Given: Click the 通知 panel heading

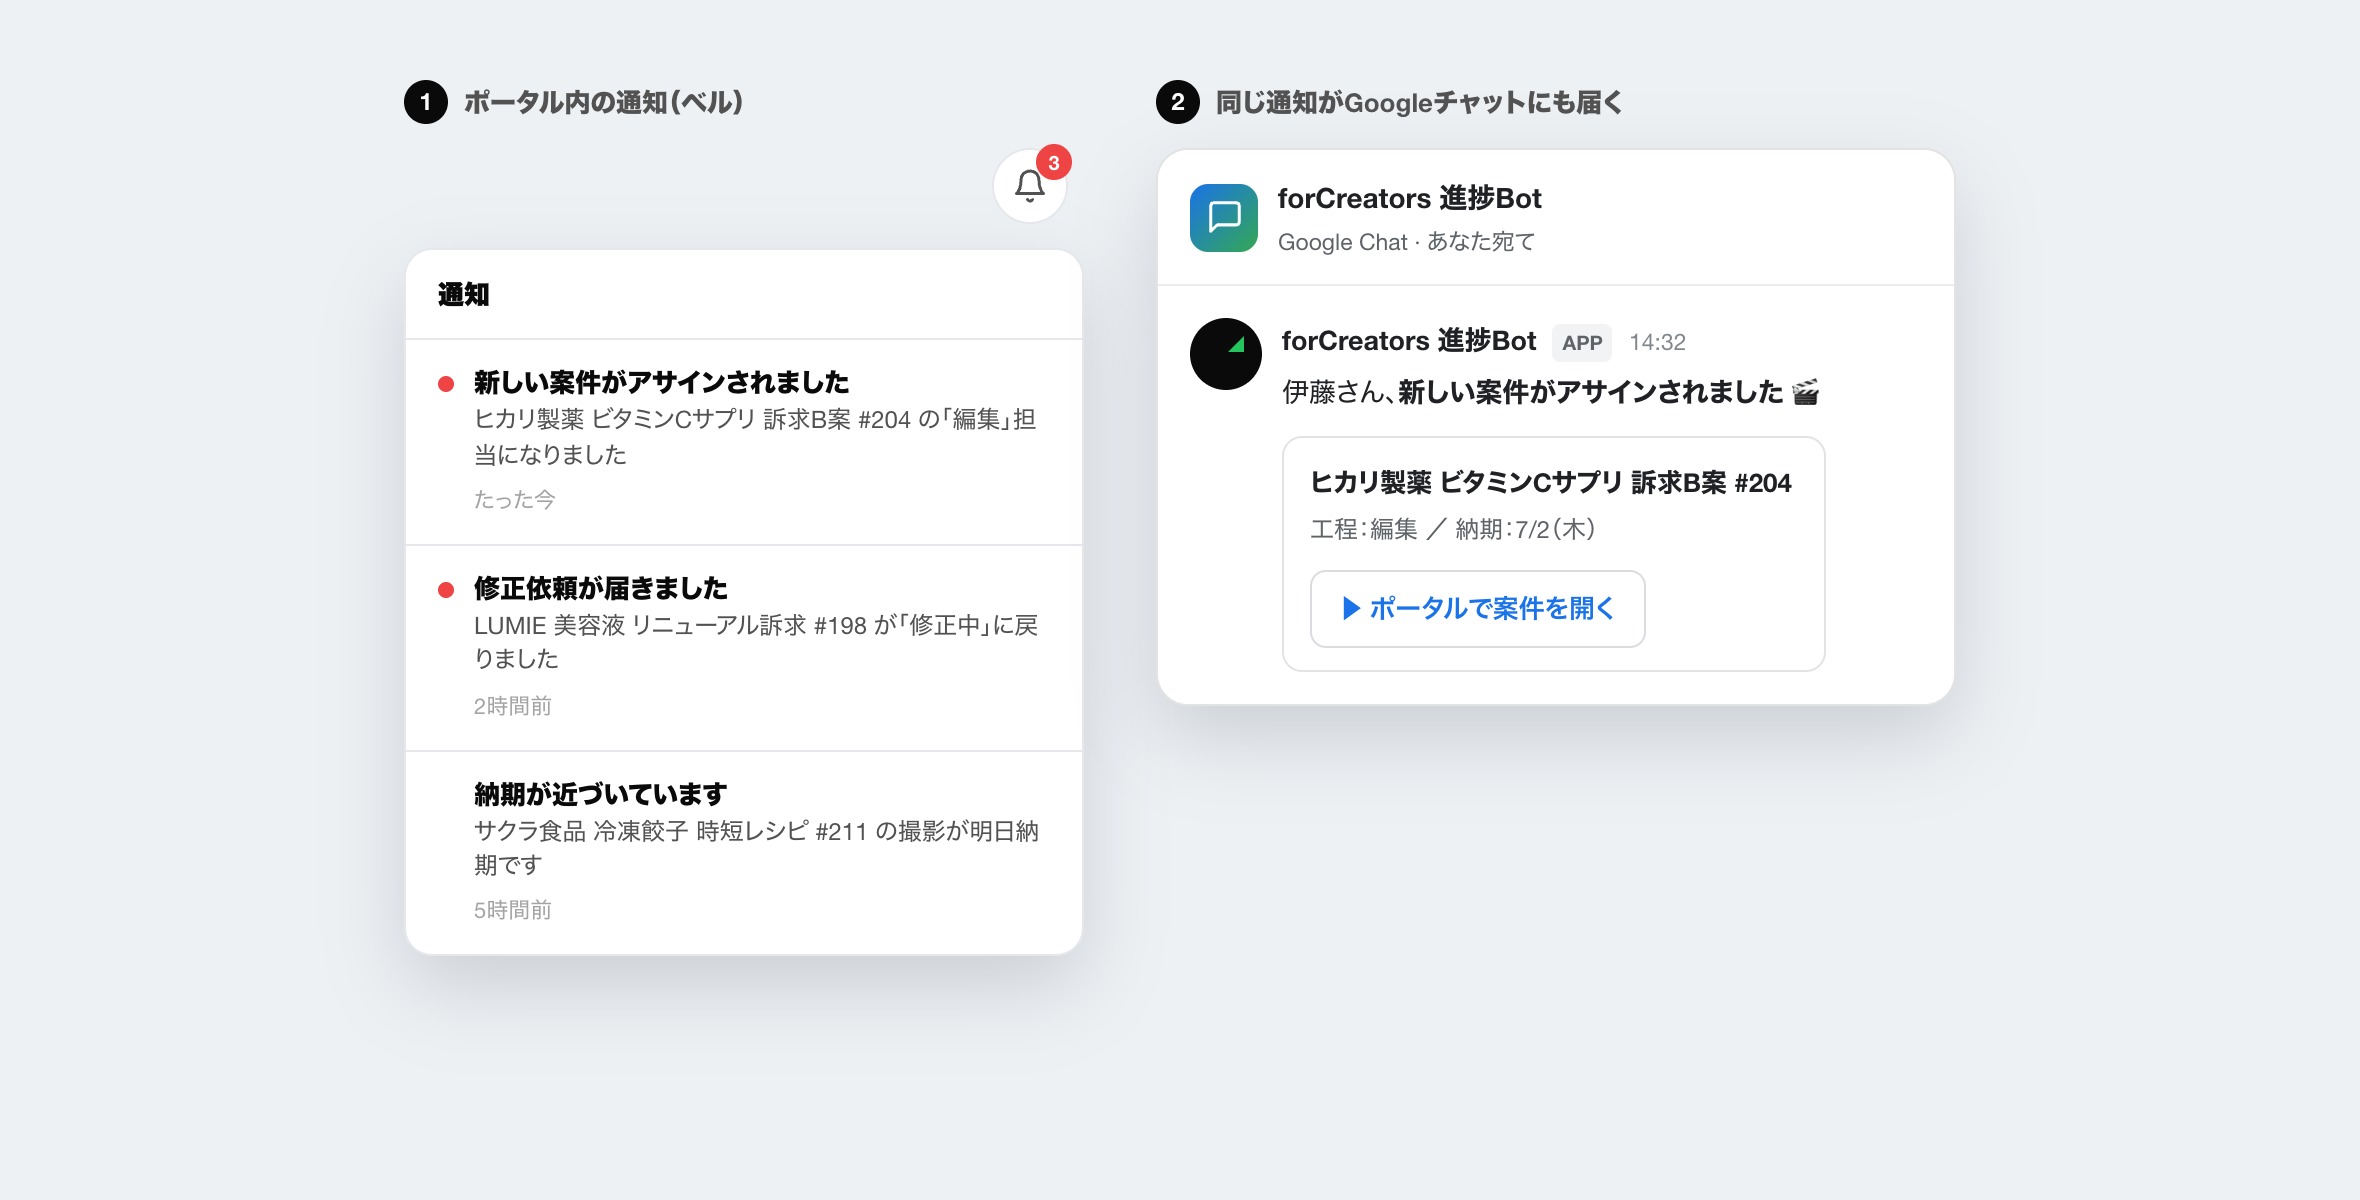Looking at the screenshot, I should (x=464, y=295).
